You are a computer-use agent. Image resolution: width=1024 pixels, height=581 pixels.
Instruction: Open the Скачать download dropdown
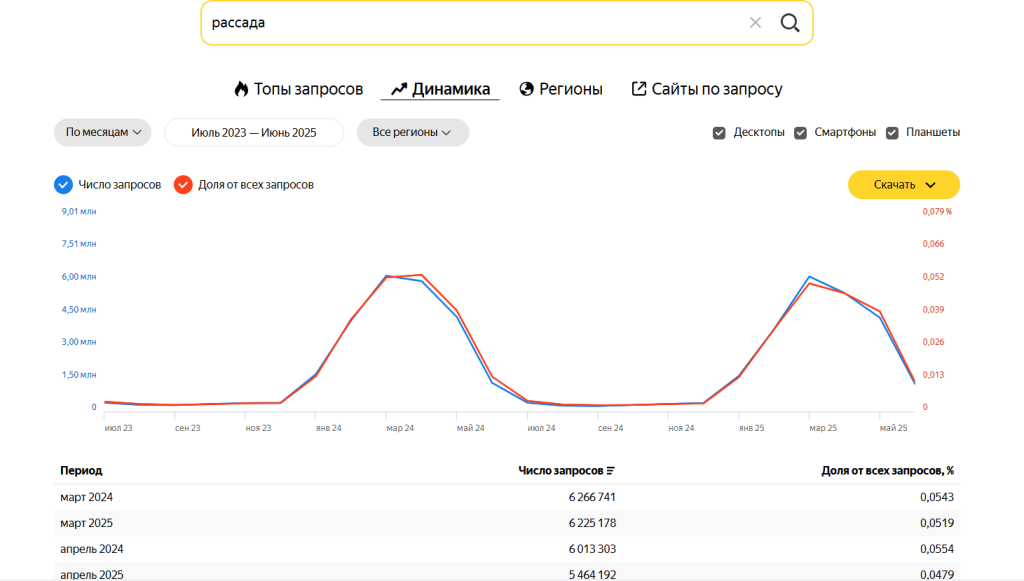(x=903, y=185)
